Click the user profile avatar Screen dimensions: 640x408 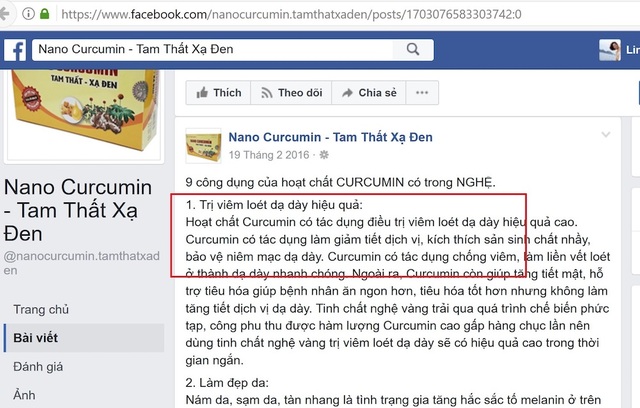[610, 50]
